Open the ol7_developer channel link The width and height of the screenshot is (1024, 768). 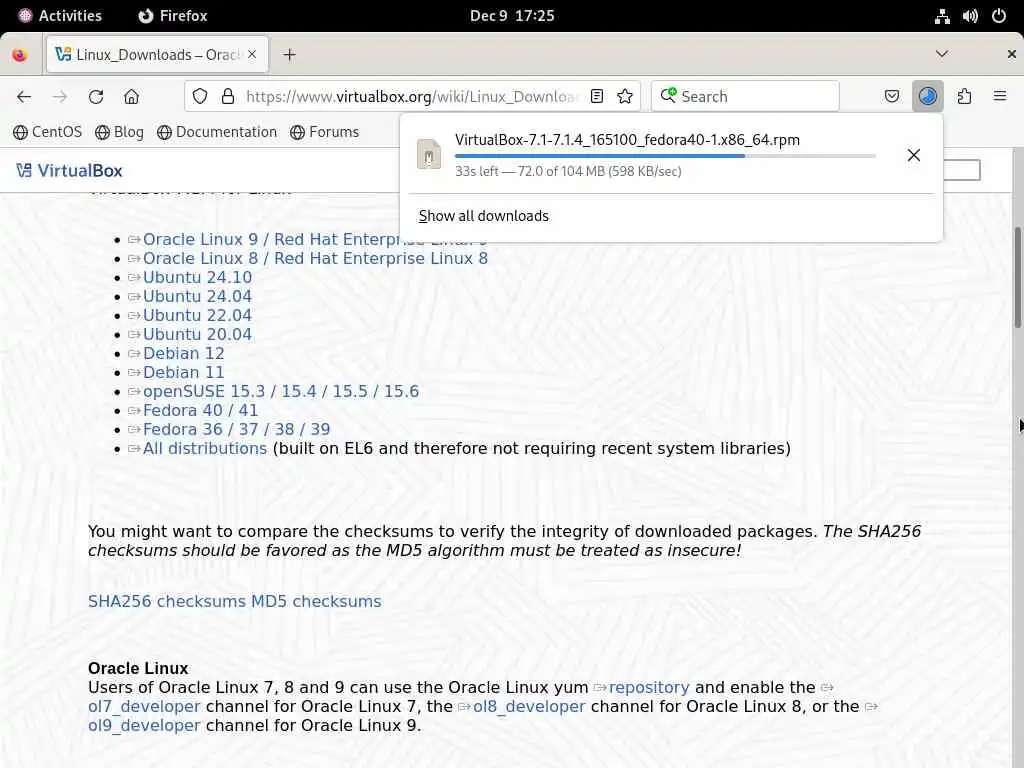144,707
